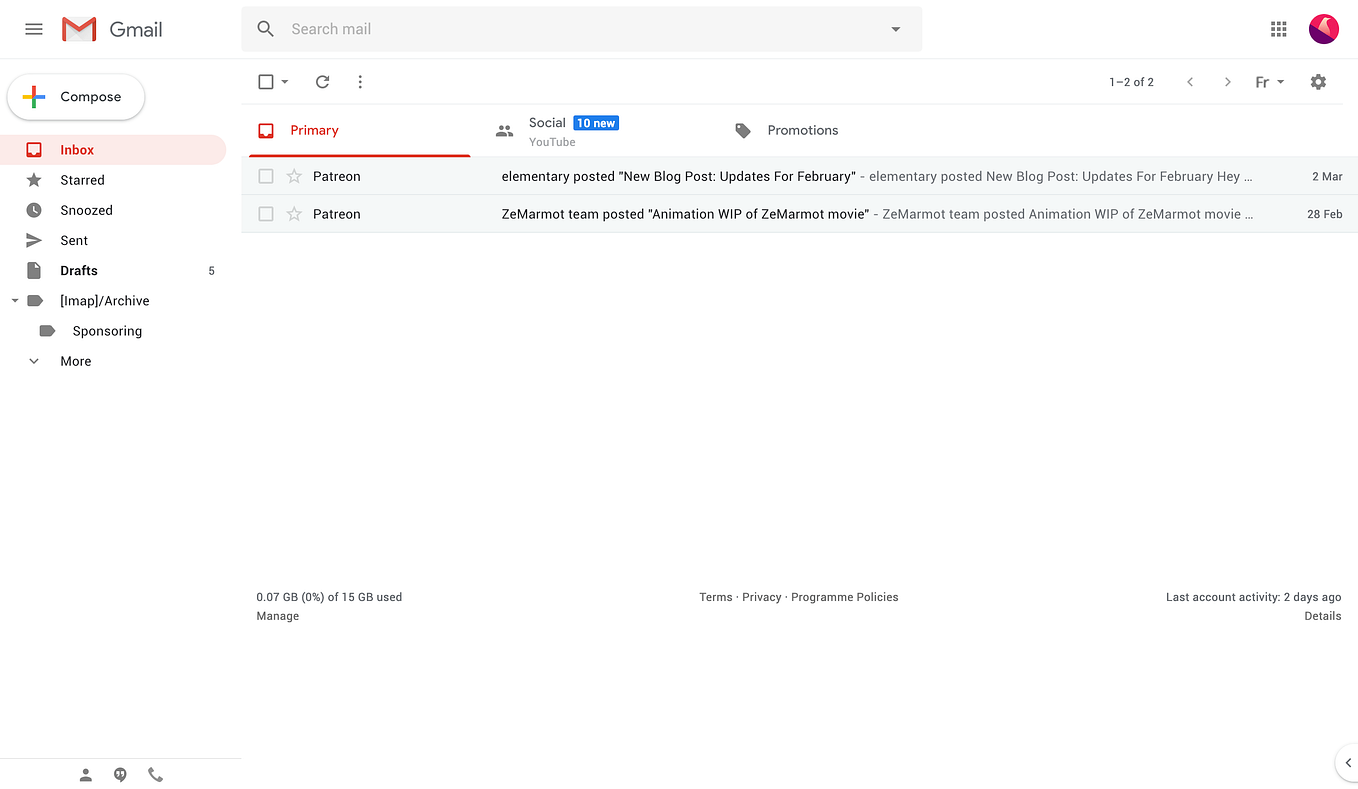Open the Google apps grid
This screenshot has height=789, width=1358.
coord(1278,29)
